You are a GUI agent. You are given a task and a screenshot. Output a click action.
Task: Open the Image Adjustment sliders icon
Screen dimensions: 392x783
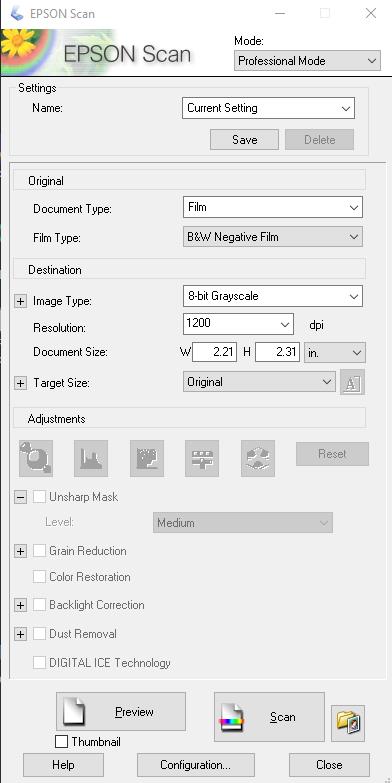(x=202, y=458)
